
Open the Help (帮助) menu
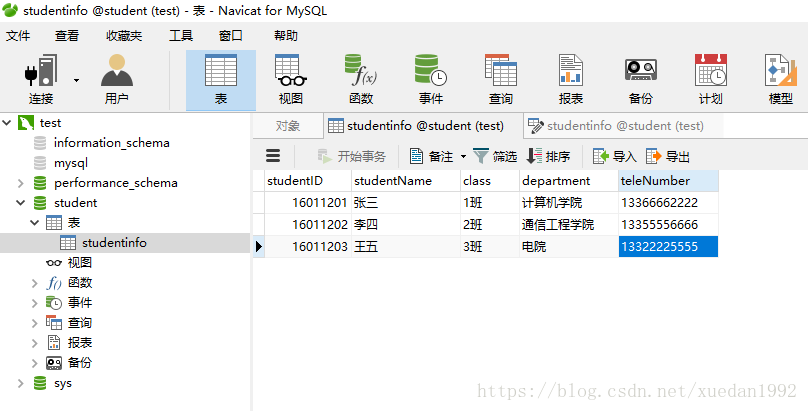tap(285, 36)
